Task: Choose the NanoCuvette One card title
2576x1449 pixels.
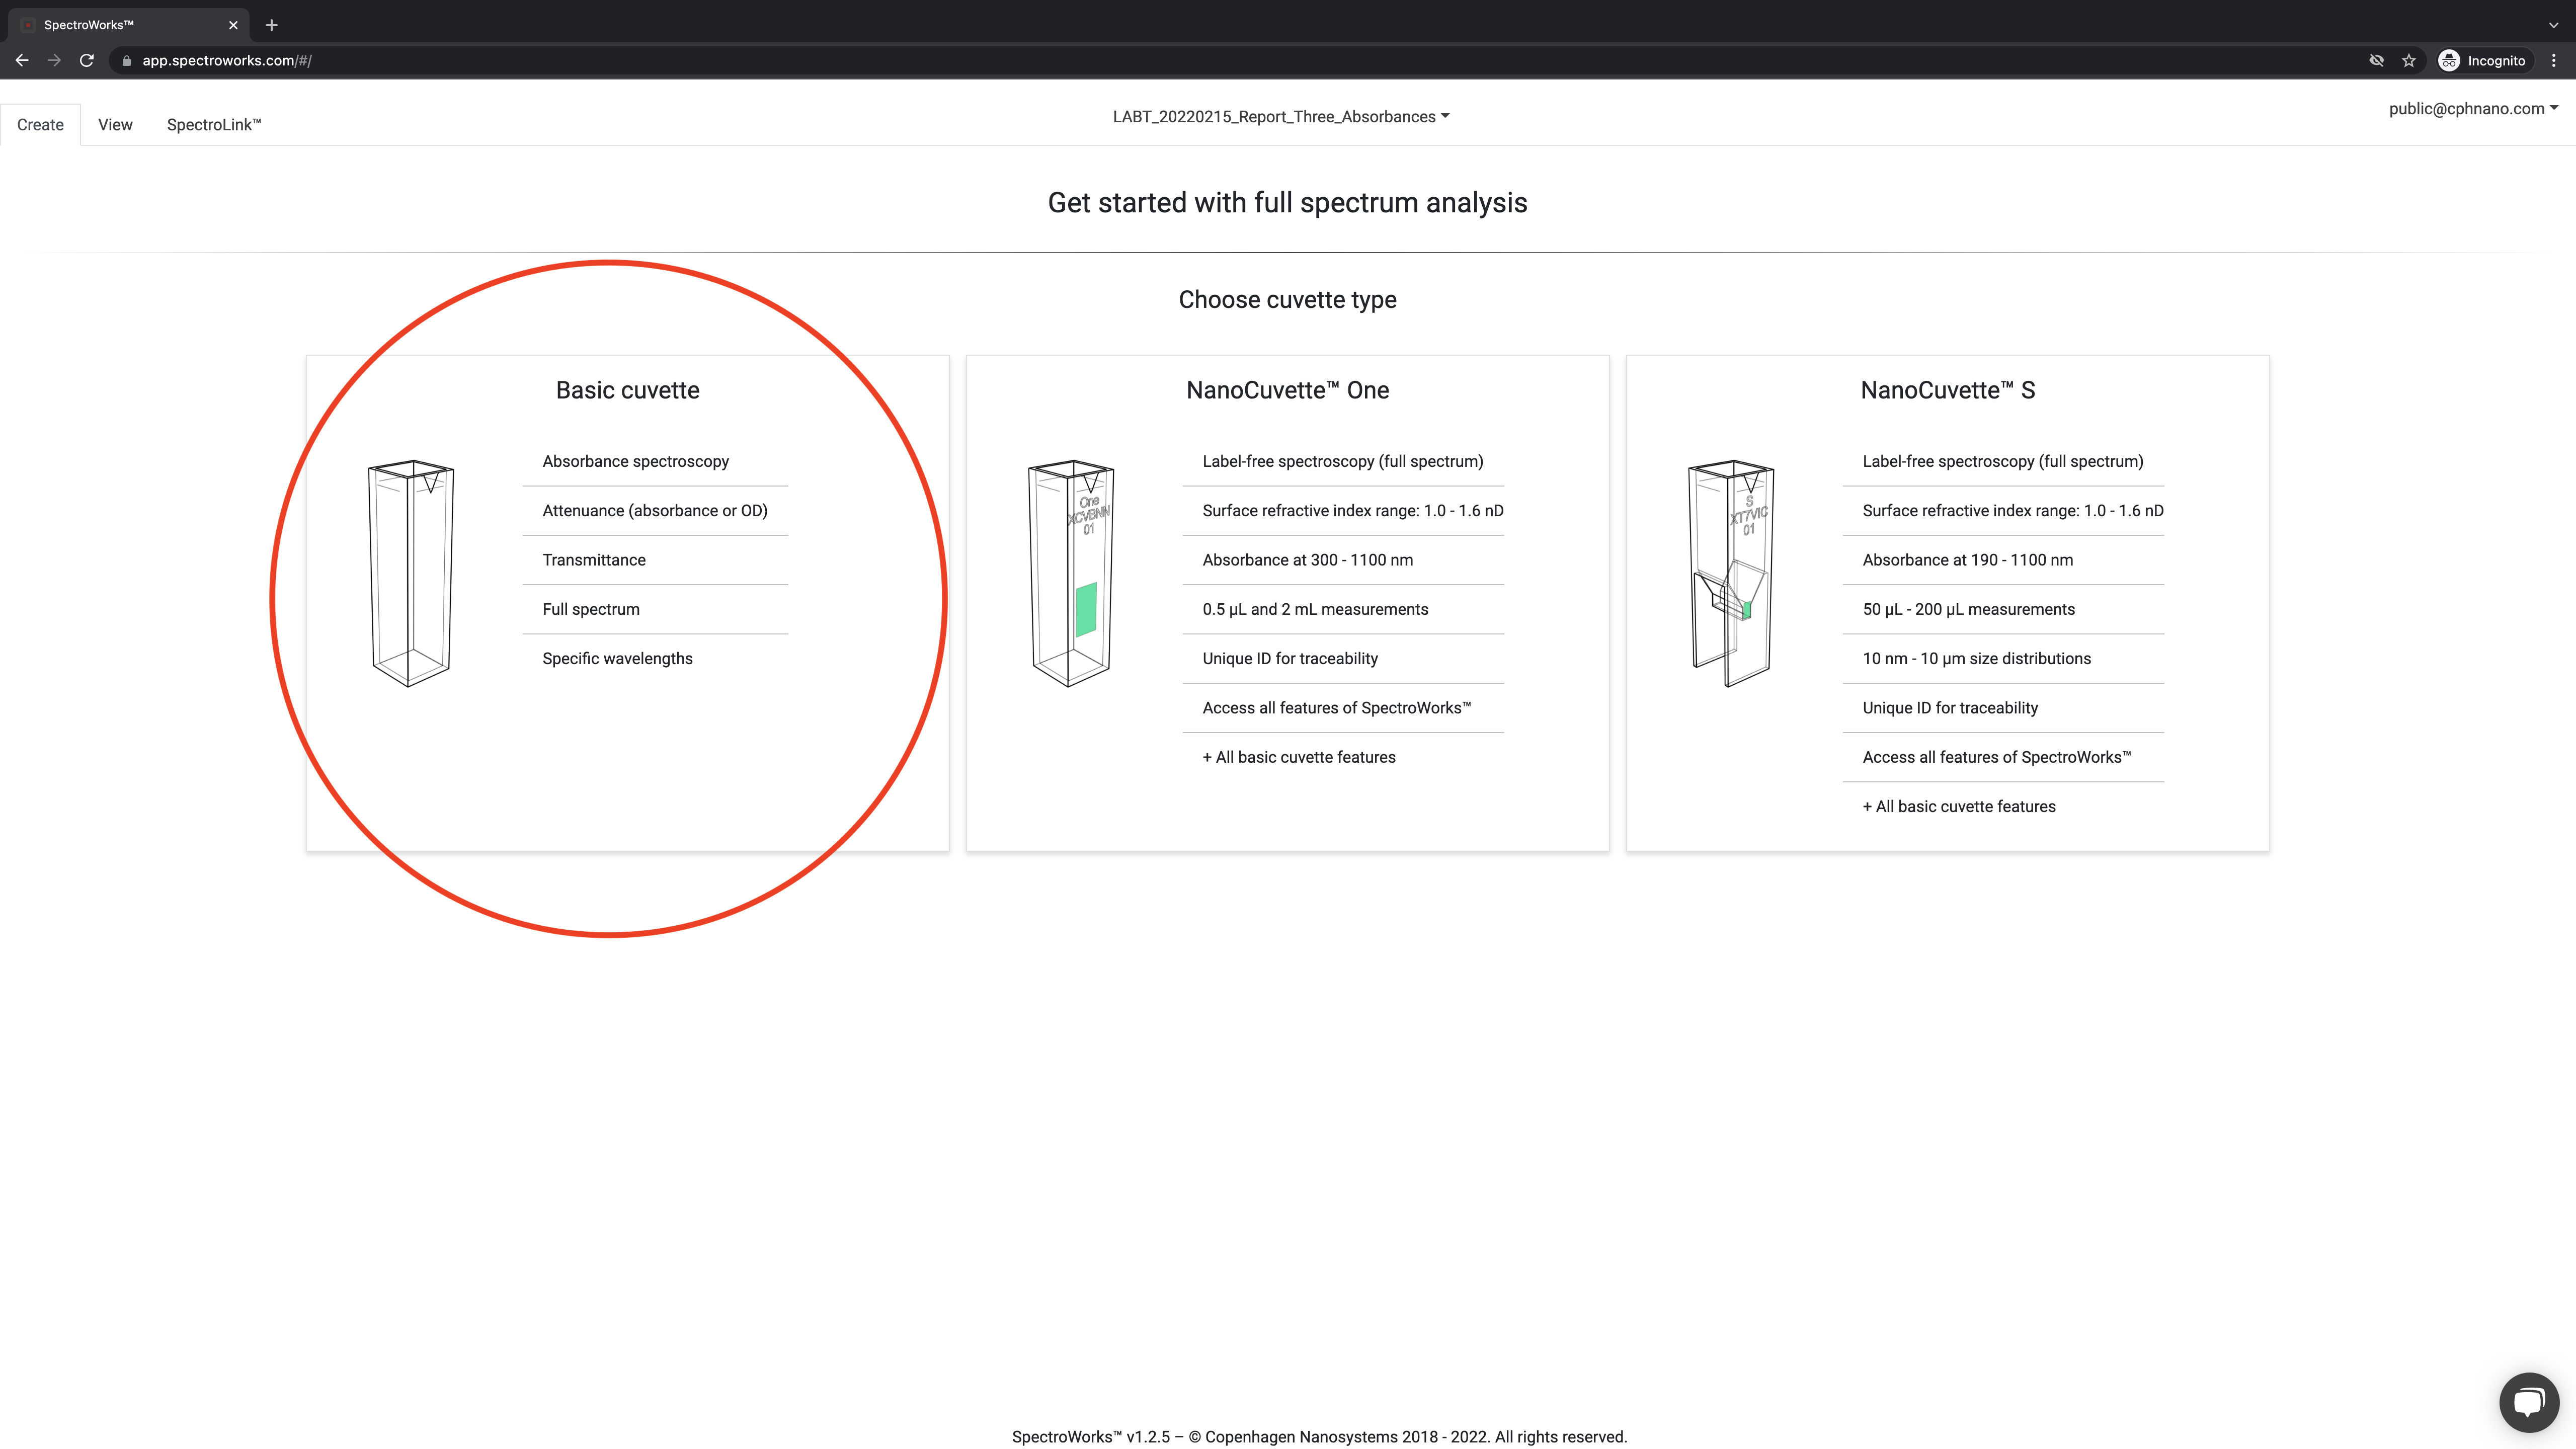Action: click(x=1287, y=390)
